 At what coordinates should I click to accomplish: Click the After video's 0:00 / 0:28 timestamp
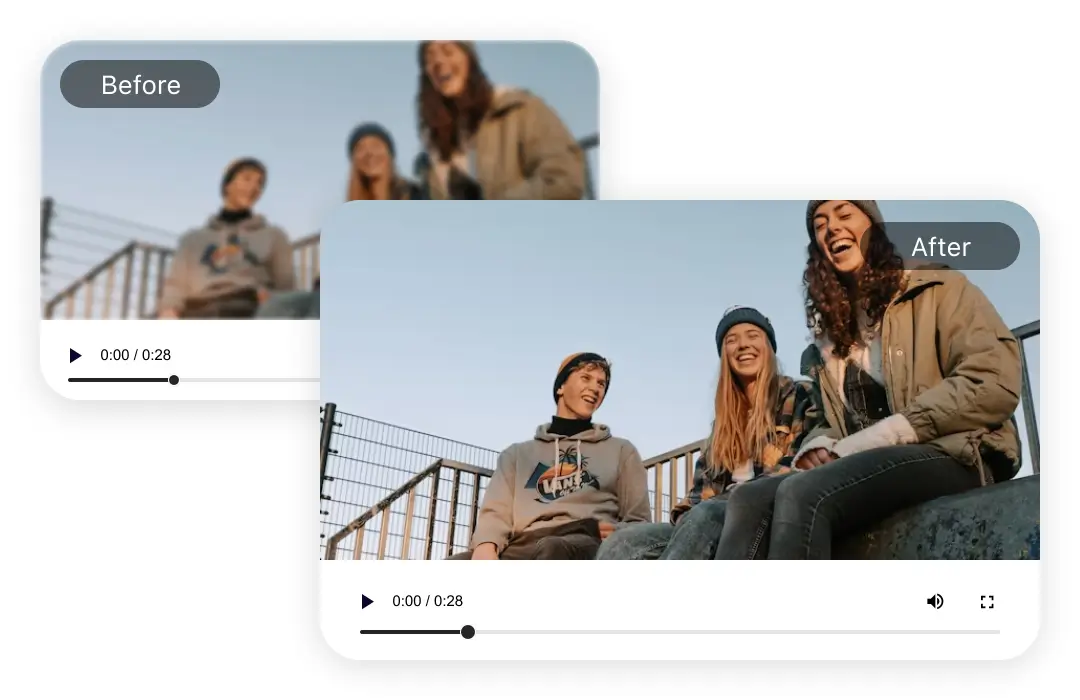click(x=427, y=601)
